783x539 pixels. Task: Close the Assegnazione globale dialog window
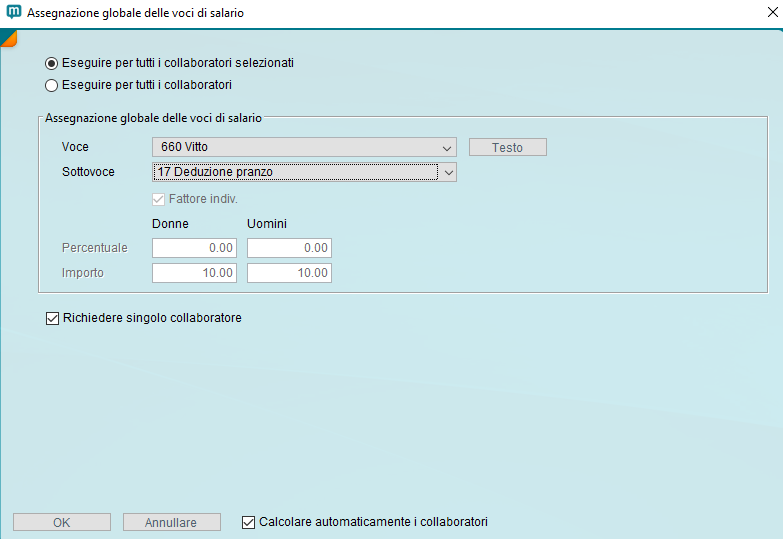pyautogui.click(x=772, y=12)
